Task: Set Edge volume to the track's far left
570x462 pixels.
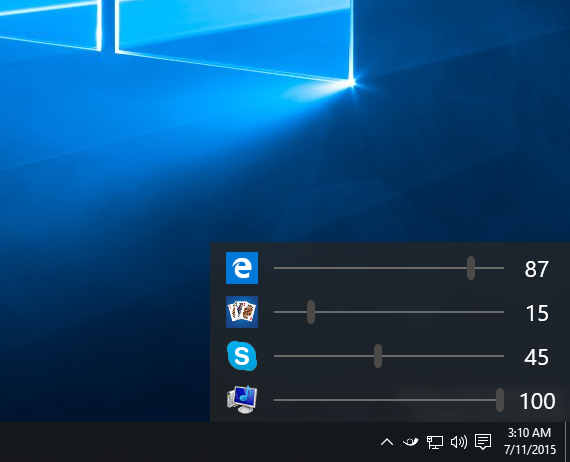Action: tap(275, 268)
